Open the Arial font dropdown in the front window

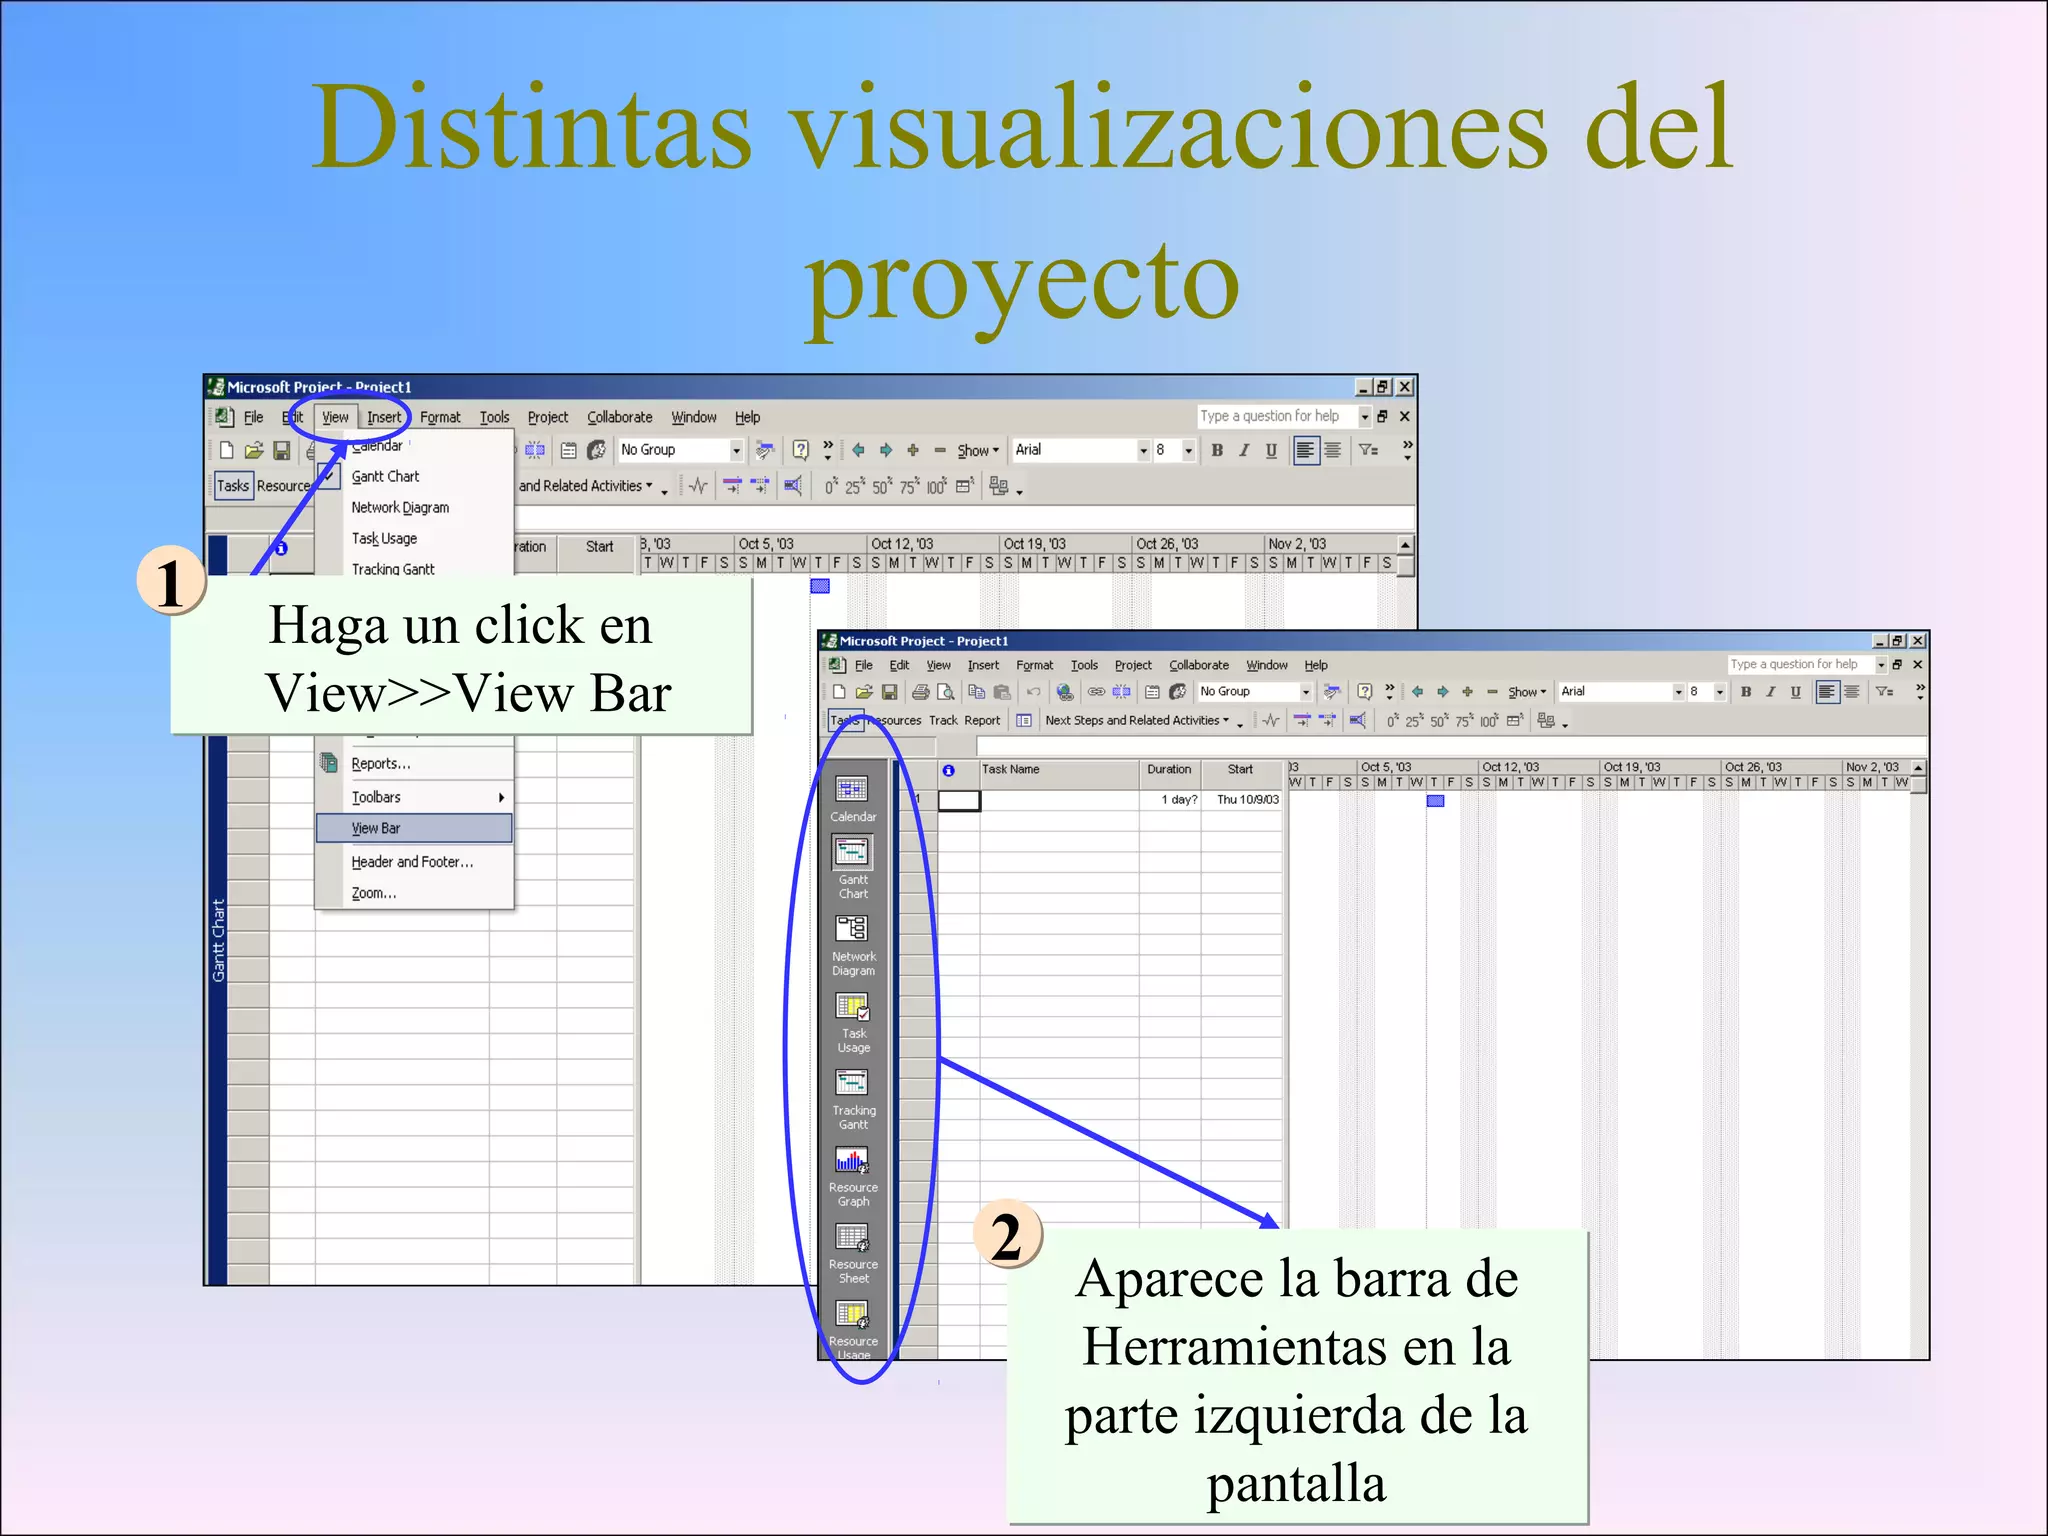(x=1678, y=691)
